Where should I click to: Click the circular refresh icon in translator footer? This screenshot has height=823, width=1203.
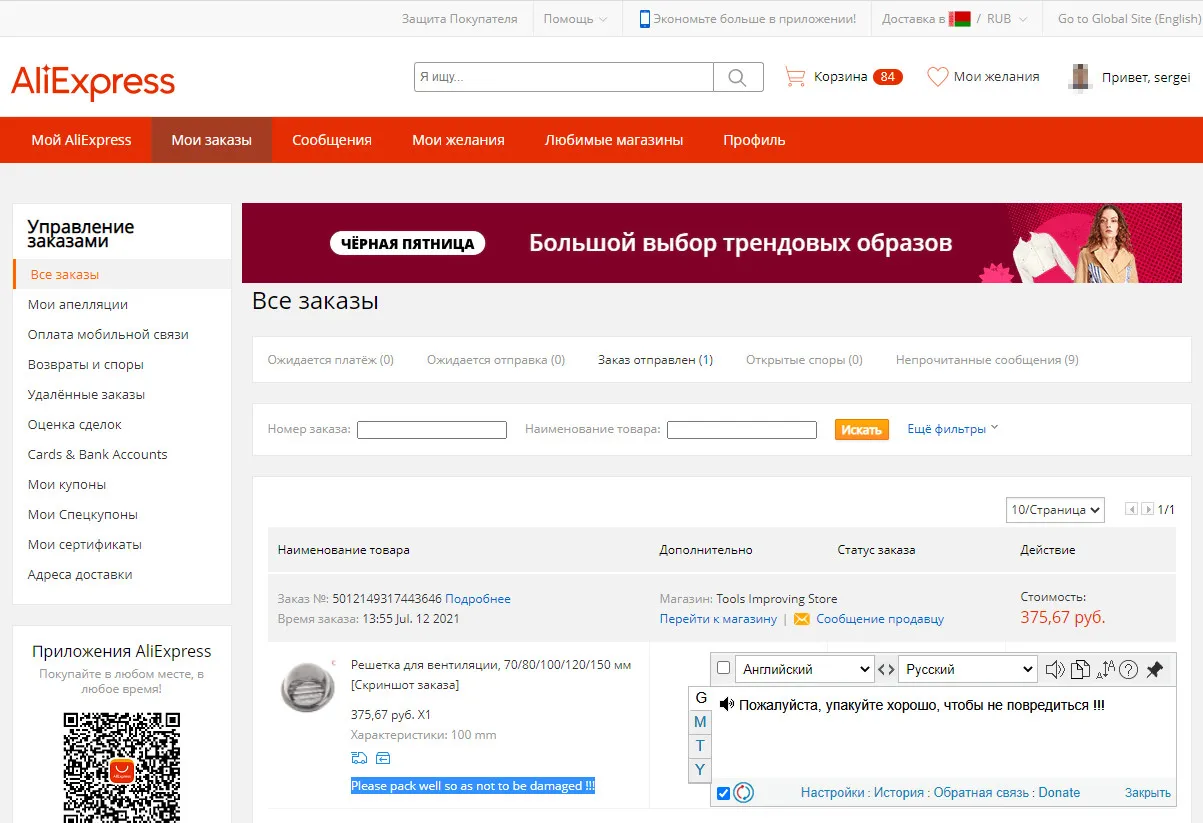point(743,793)
